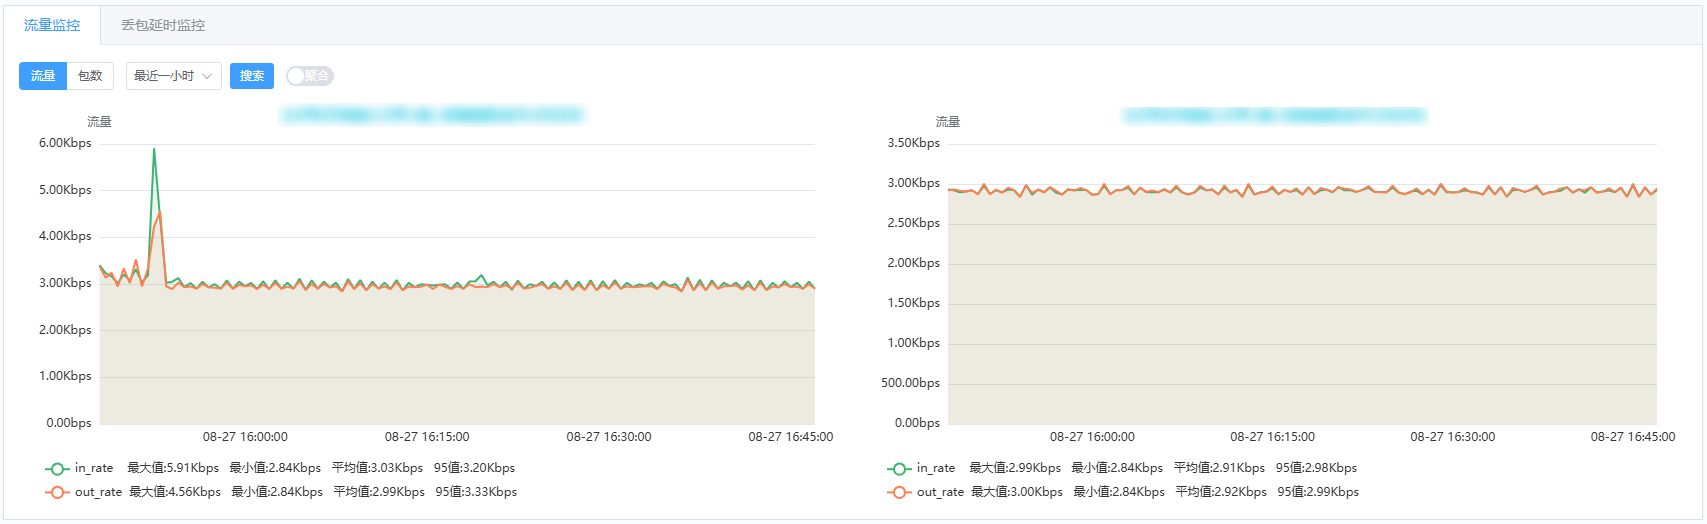Click 08-27 16:15:00 label on left chart axis
Image resolution: width=1707 pixels, height=524 pixels.
tap(427, 437)
